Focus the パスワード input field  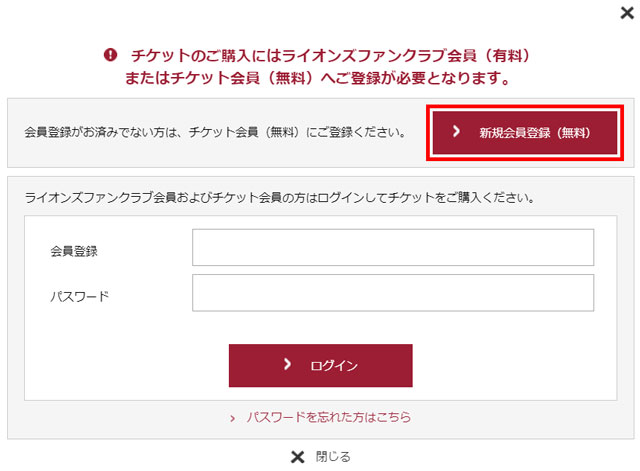(393, 293)
